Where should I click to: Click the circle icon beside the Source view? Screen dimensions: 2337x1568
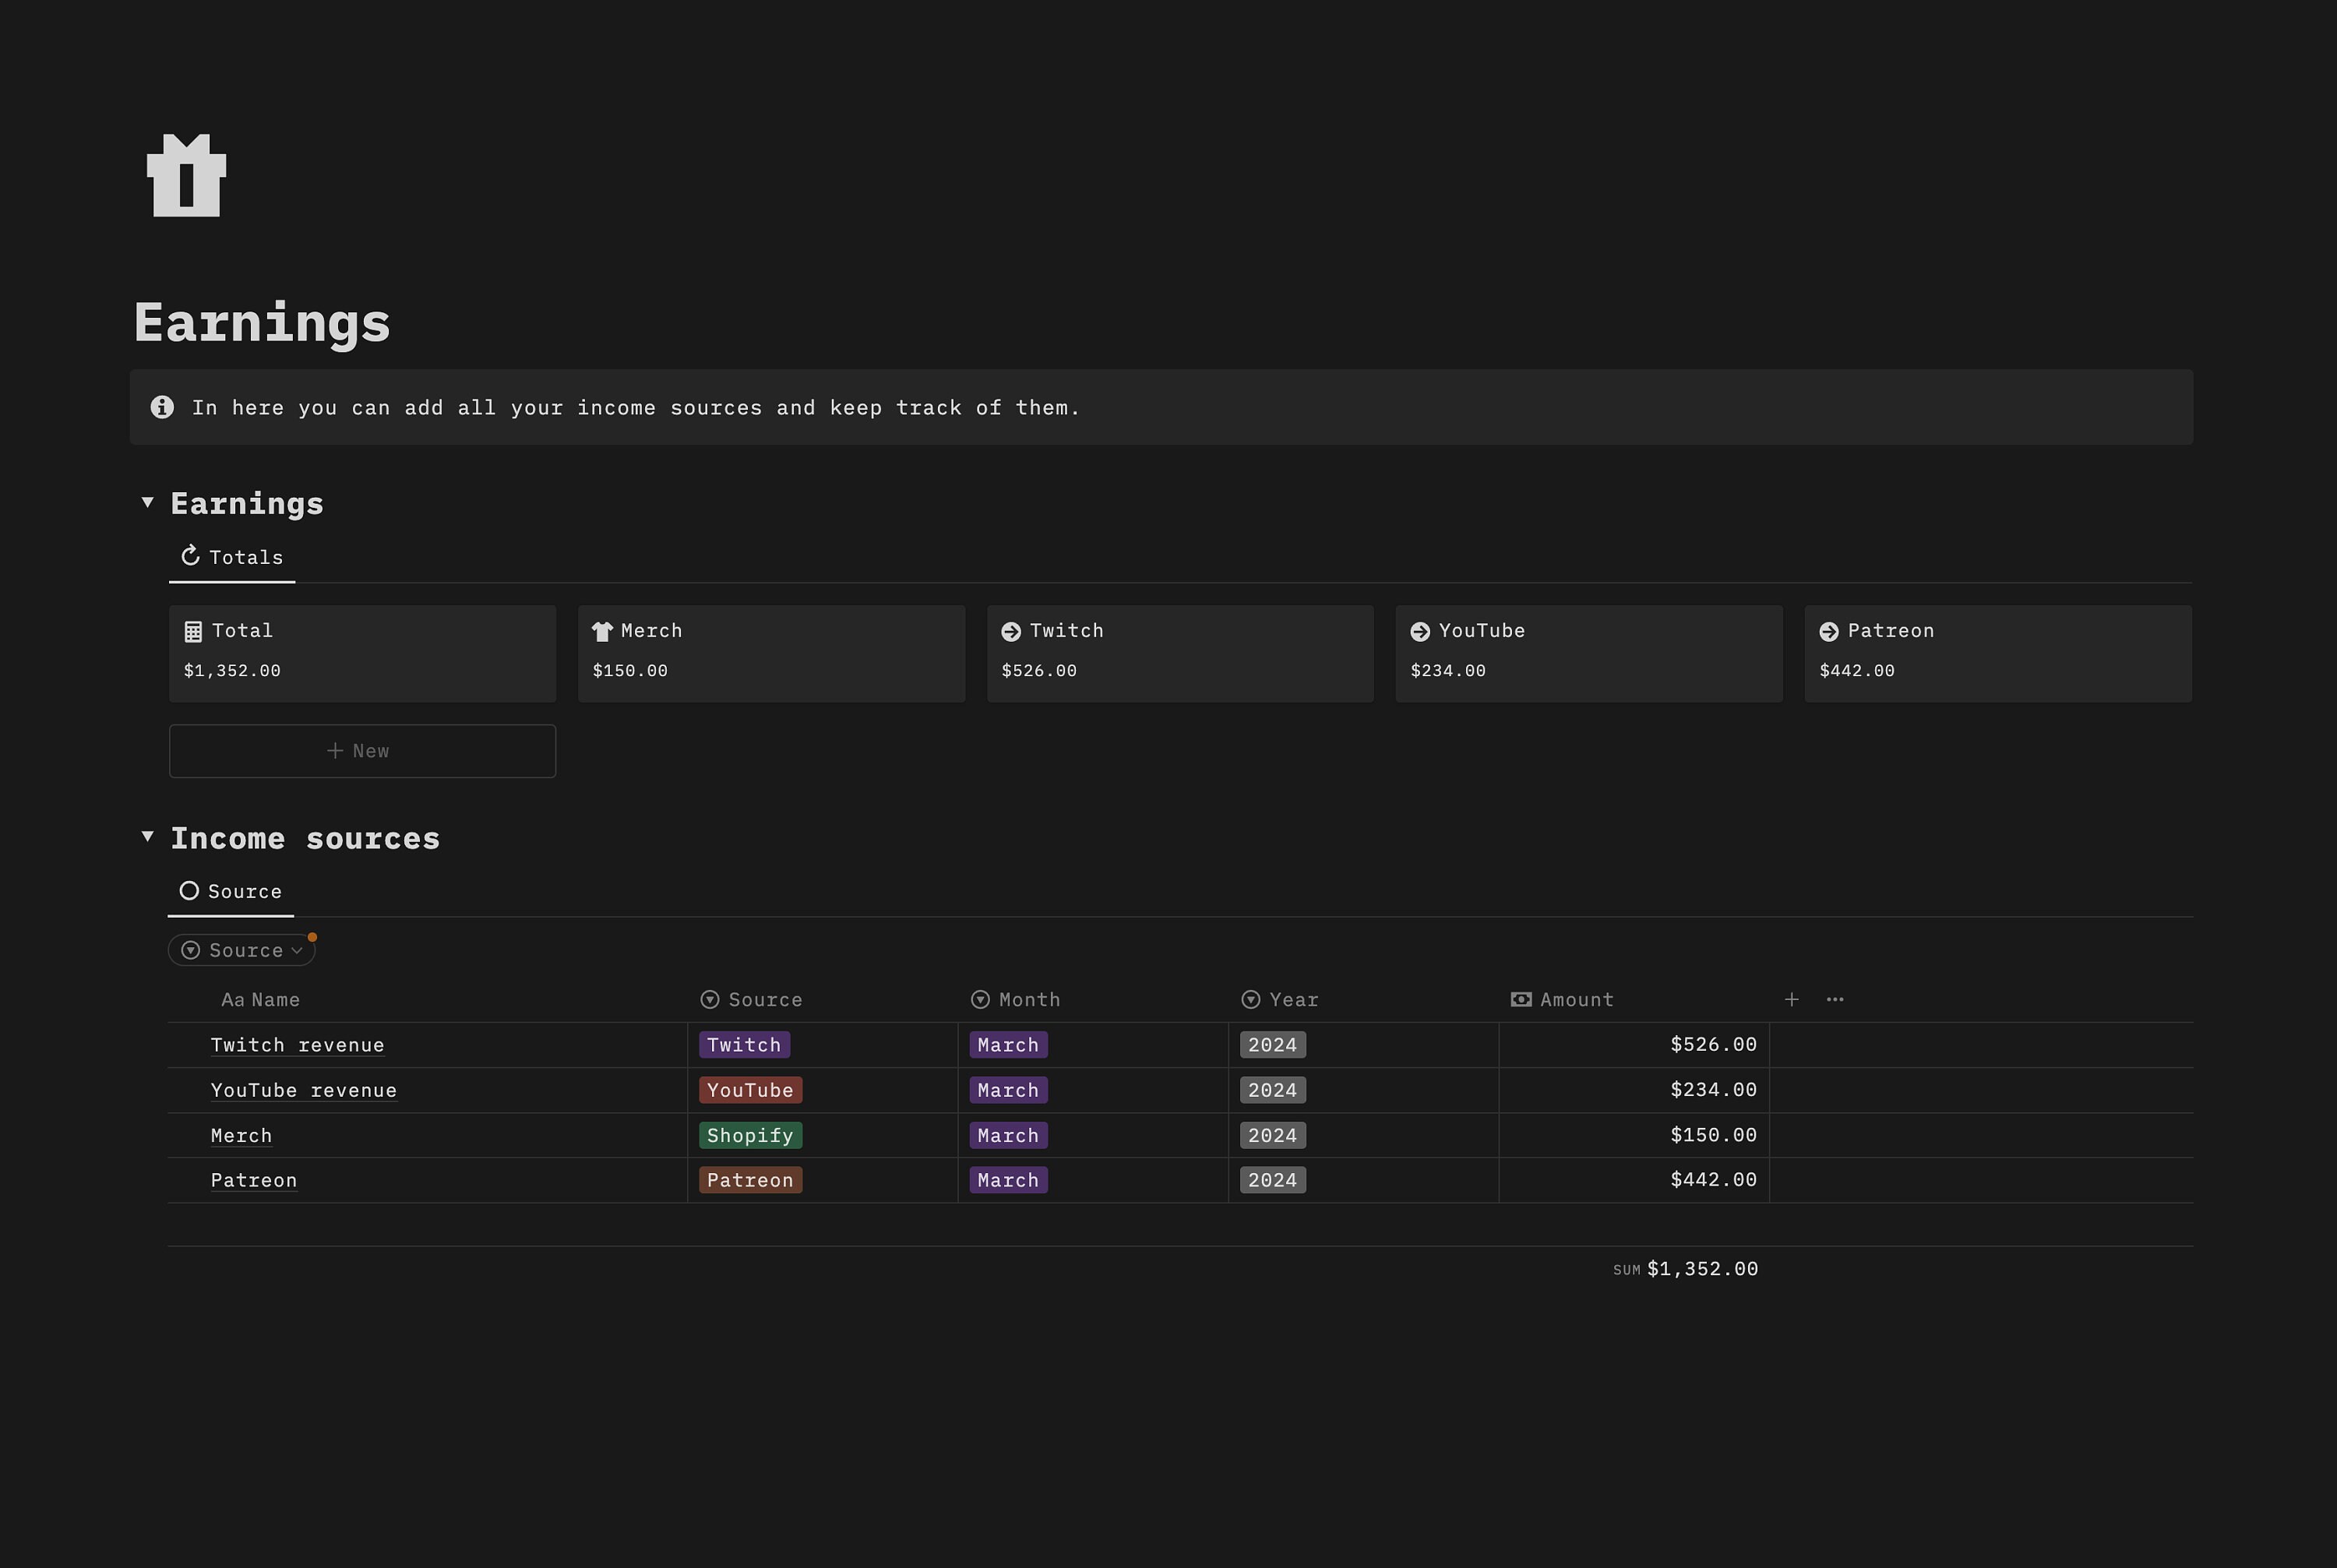189,890
